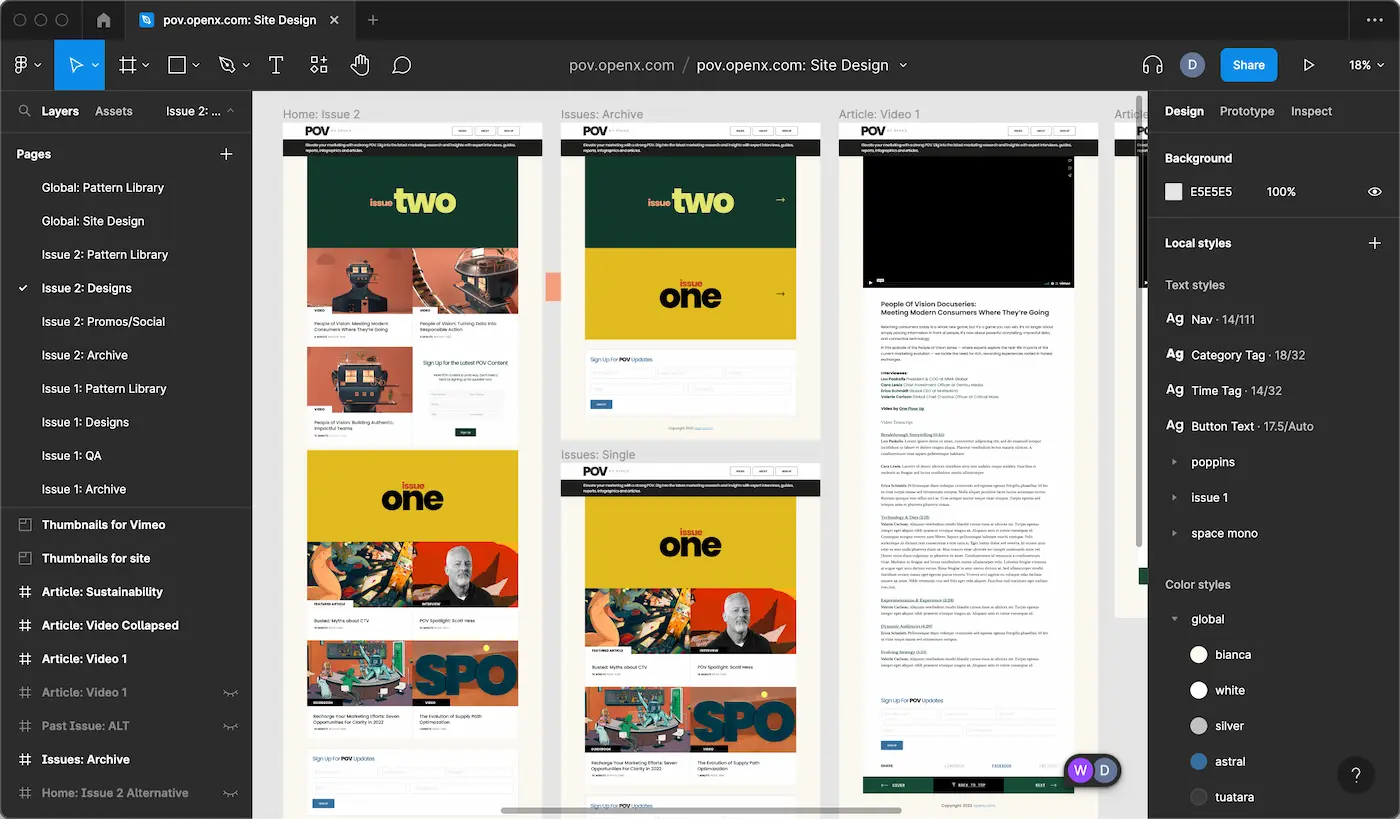The height and width of the screenshot is (819, 1400).
Task: Open the pov.openx.com project link
Action: point(622,65)
